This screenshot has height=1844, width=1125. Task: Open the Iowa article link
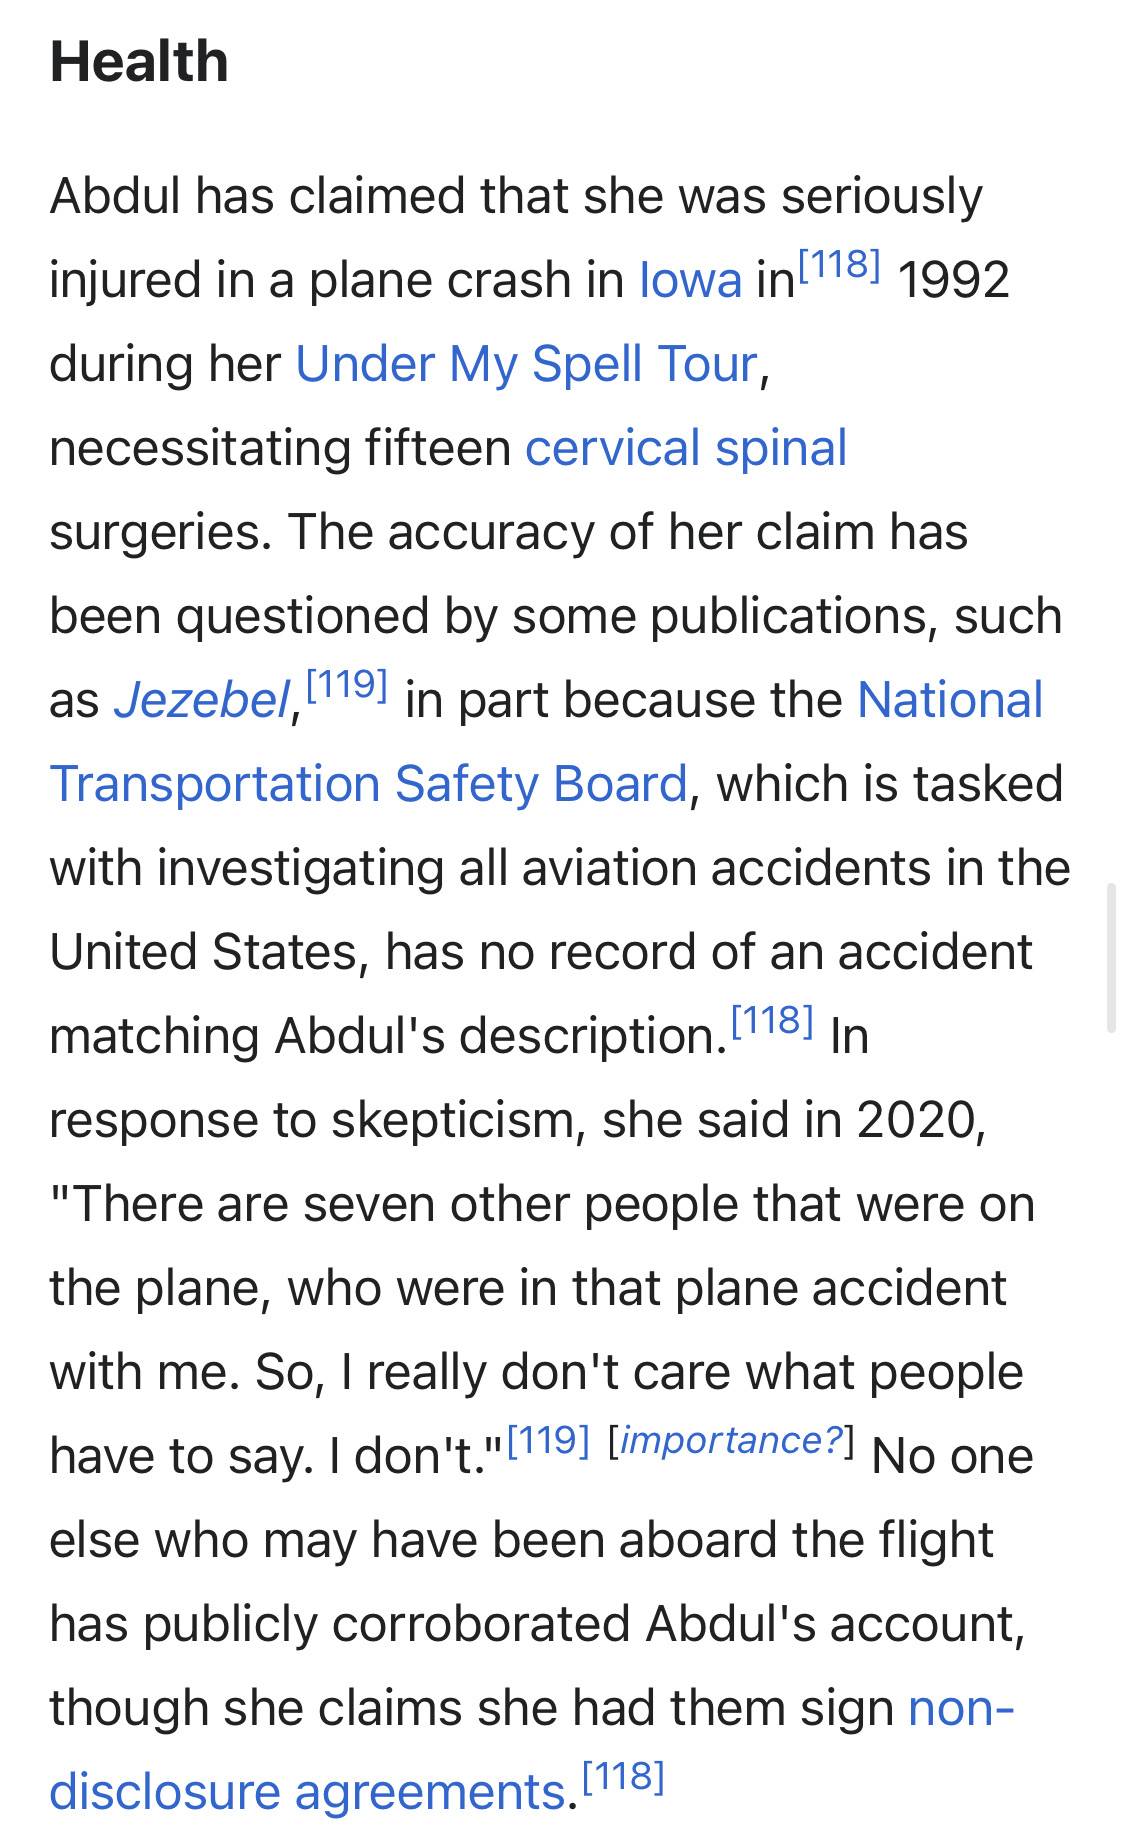(690, 280)
